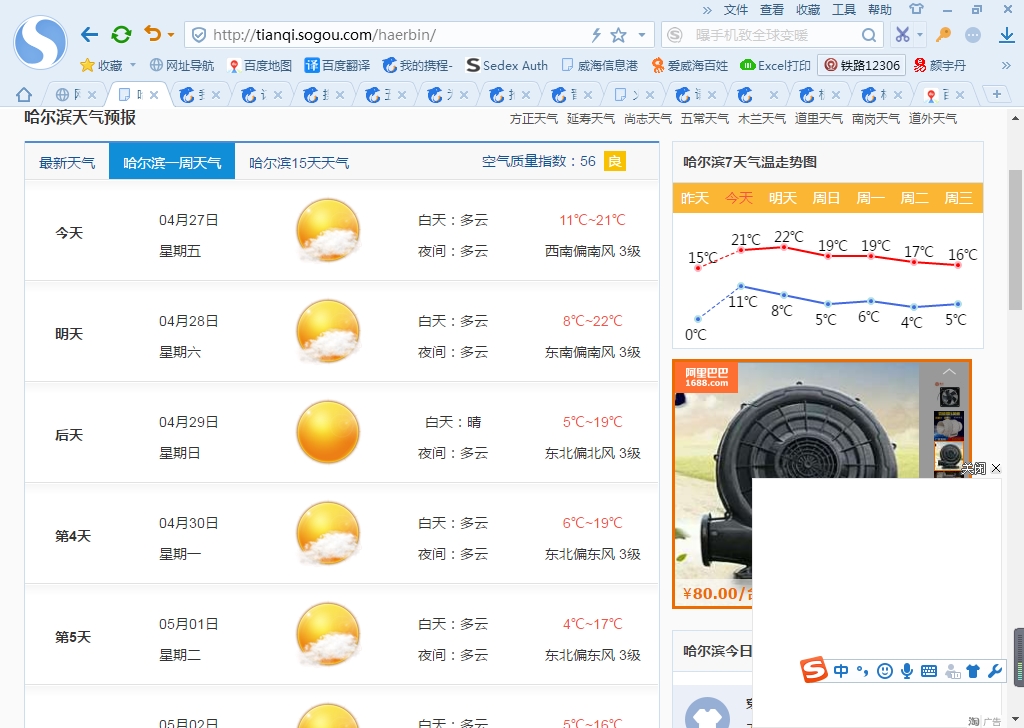The width and height of the screenshot is (1024, 728).
Task: Open the 帮助 menu
Action: coord(880,10)
